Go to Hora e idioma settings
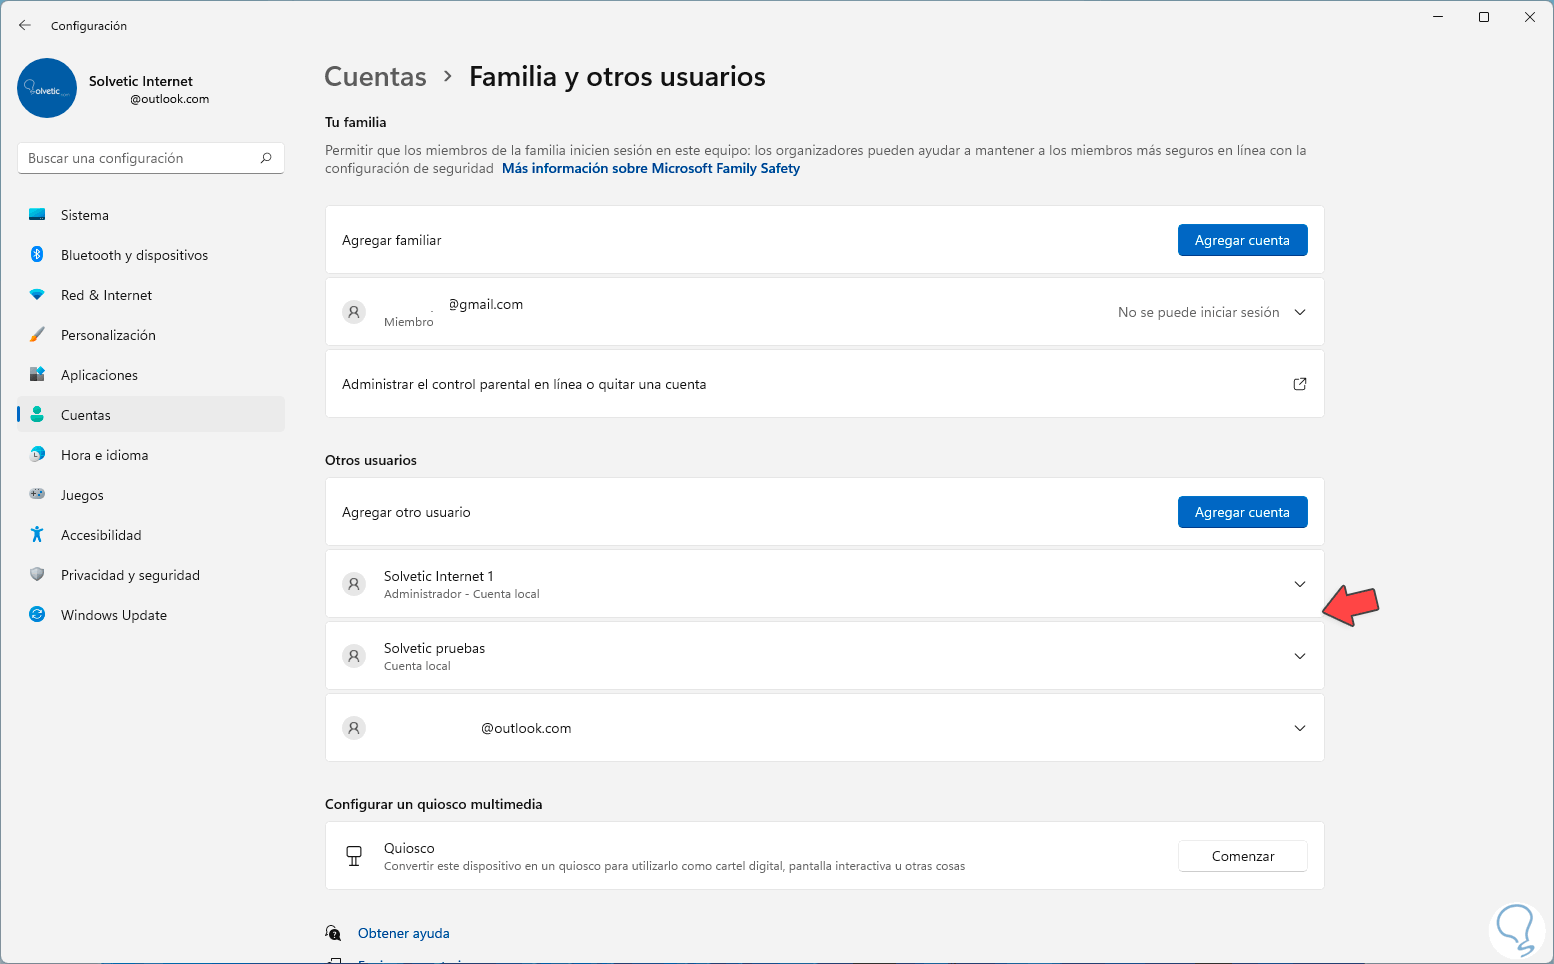This screenshot has width=1554, height=964. pyautogui.click(x=104, y=455)
